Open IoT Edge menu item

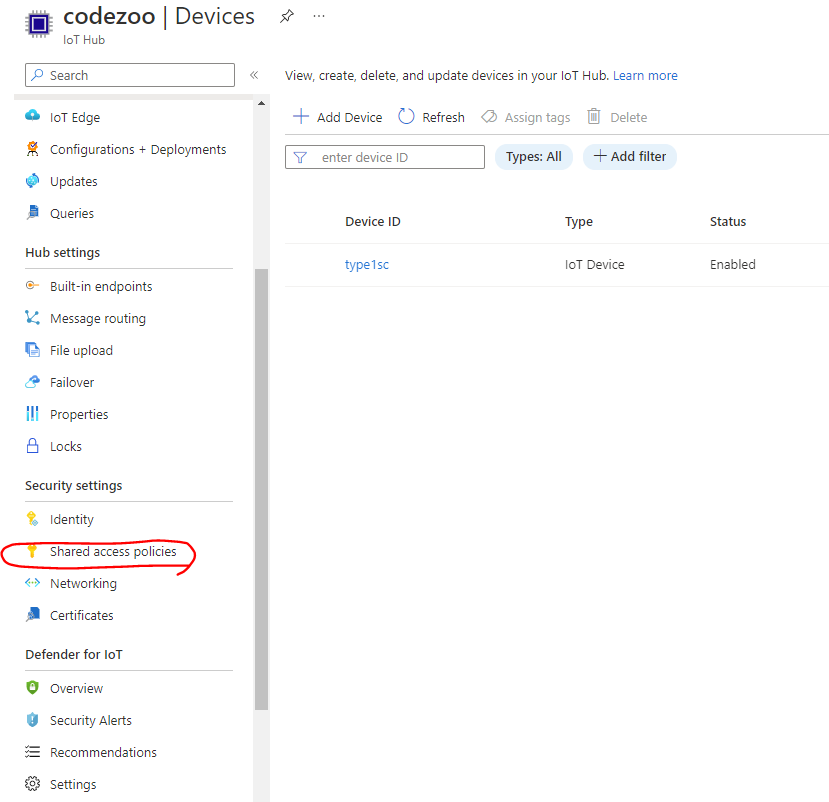75,117
